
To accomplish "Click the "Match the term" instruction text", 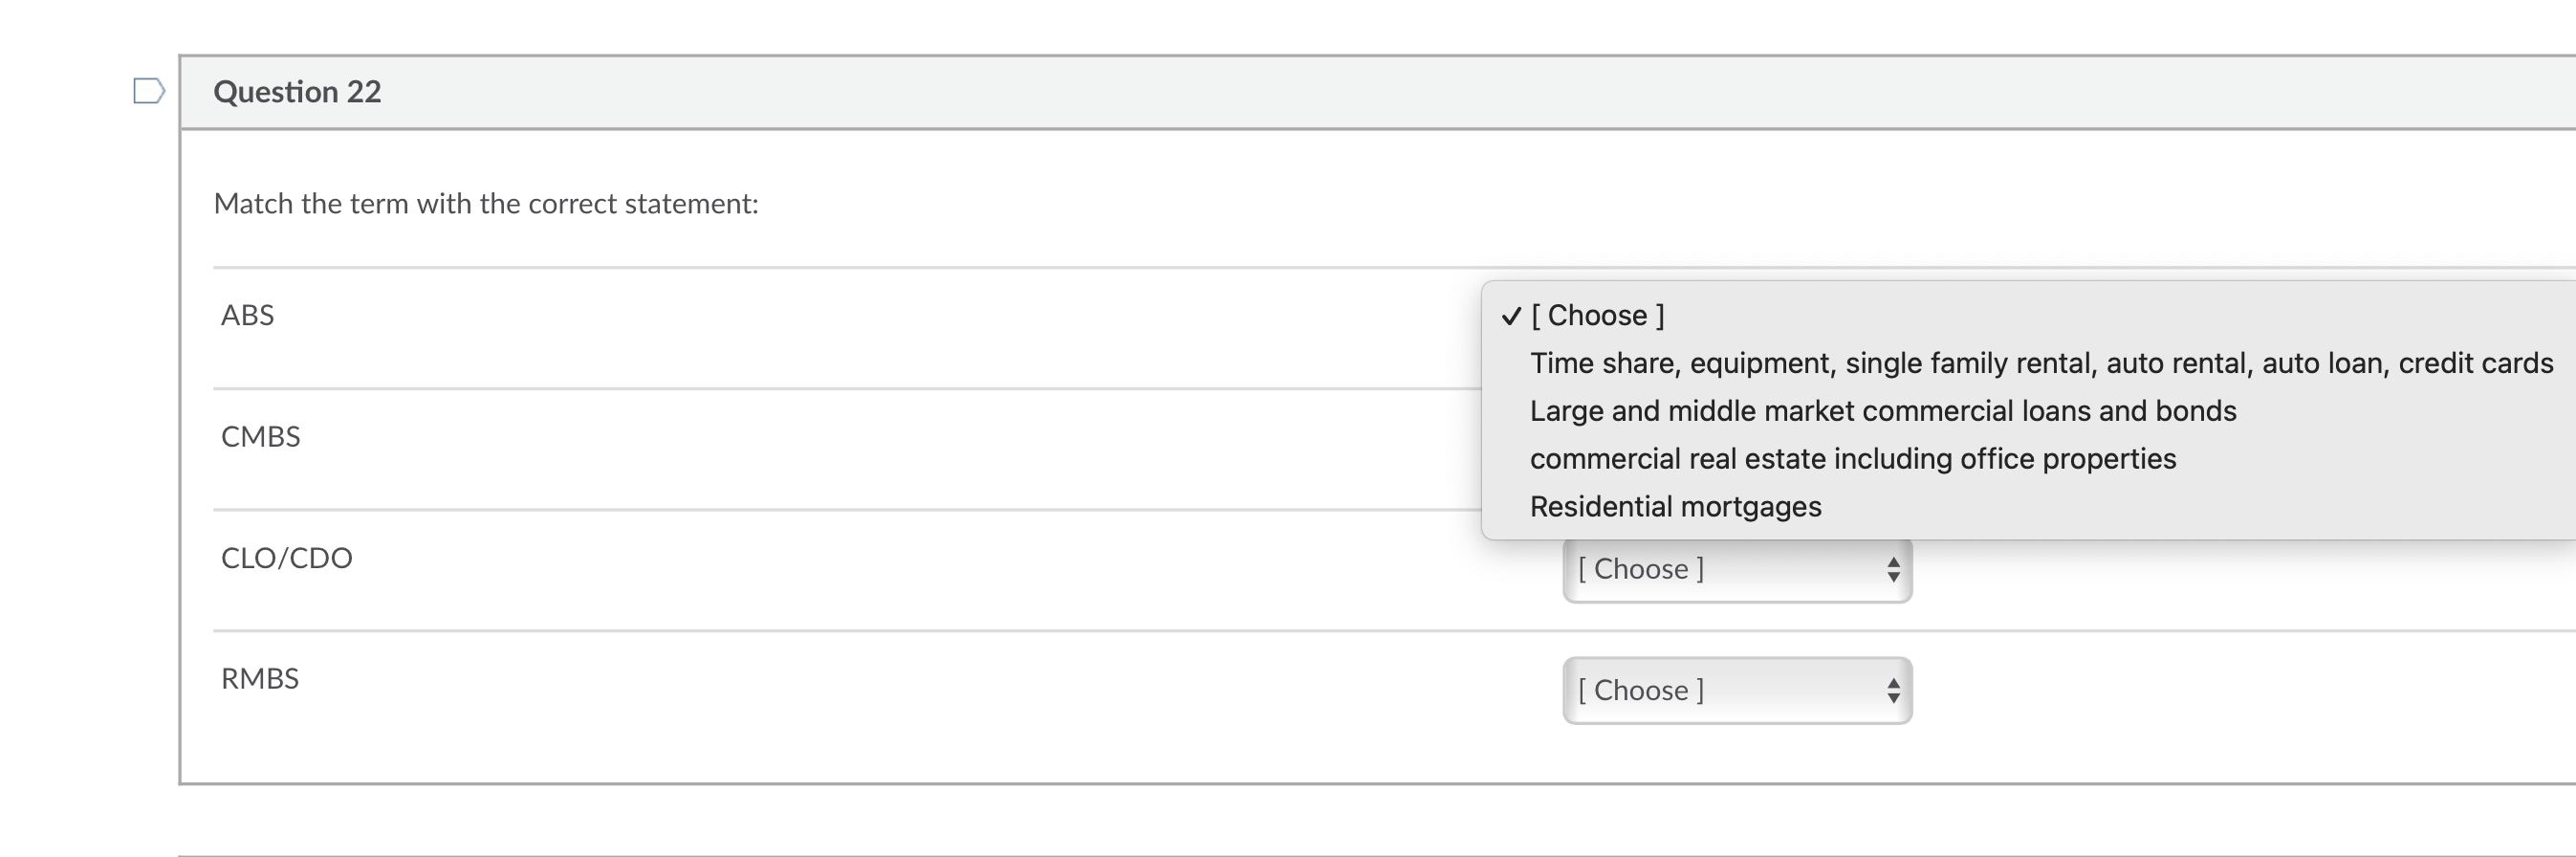I will [x=486, y=204].
